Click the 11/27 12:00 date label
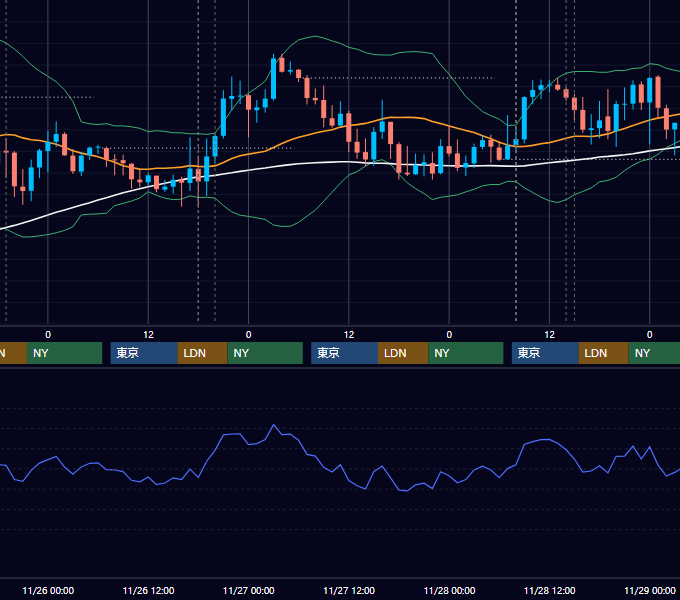The width and height of the screenshot is (680, 600). point(349,590)
